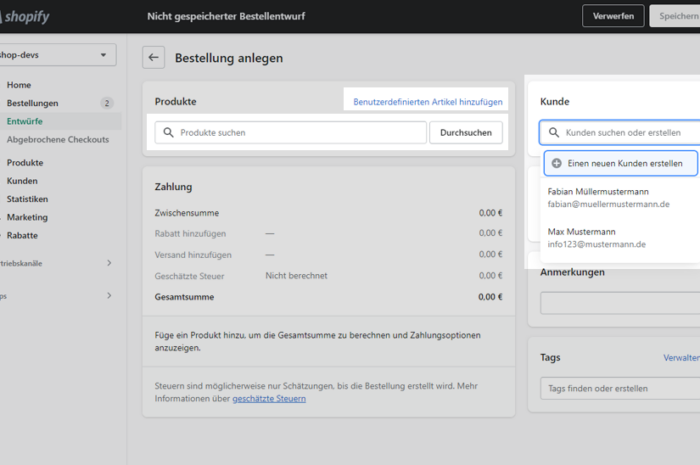Open Produkte in the sidebar
The width and height of the screenshot is (700, 465).
pyautogui.click(x=25, y=162)
